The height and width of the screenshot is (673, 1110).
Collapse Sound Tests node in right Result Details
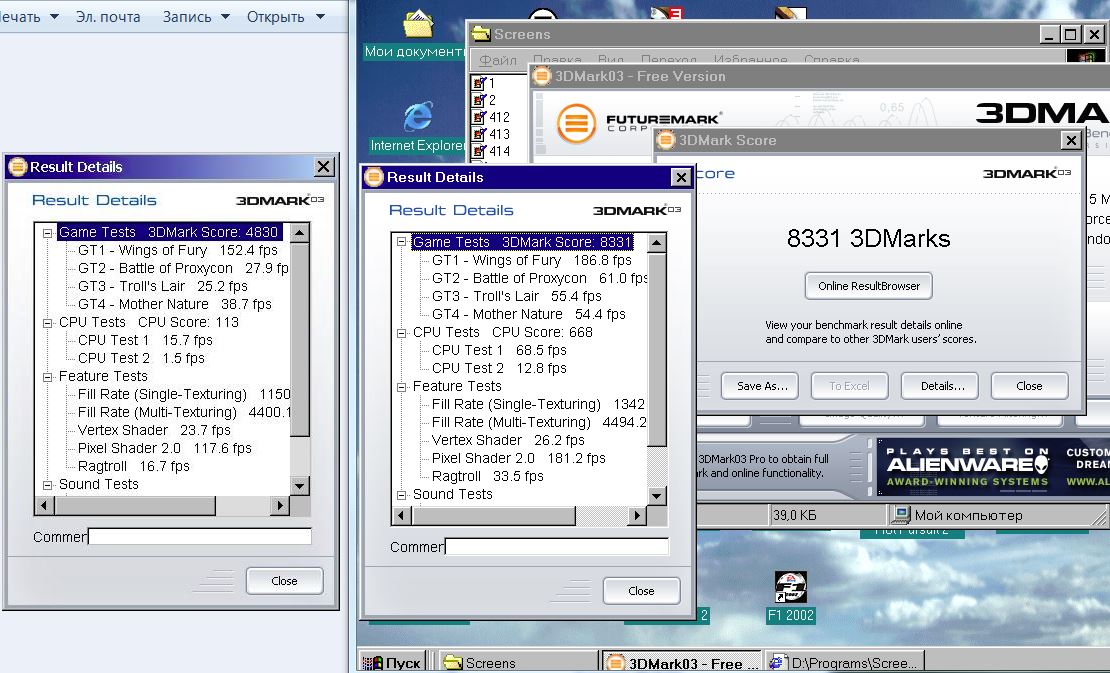tap(401, 495)
